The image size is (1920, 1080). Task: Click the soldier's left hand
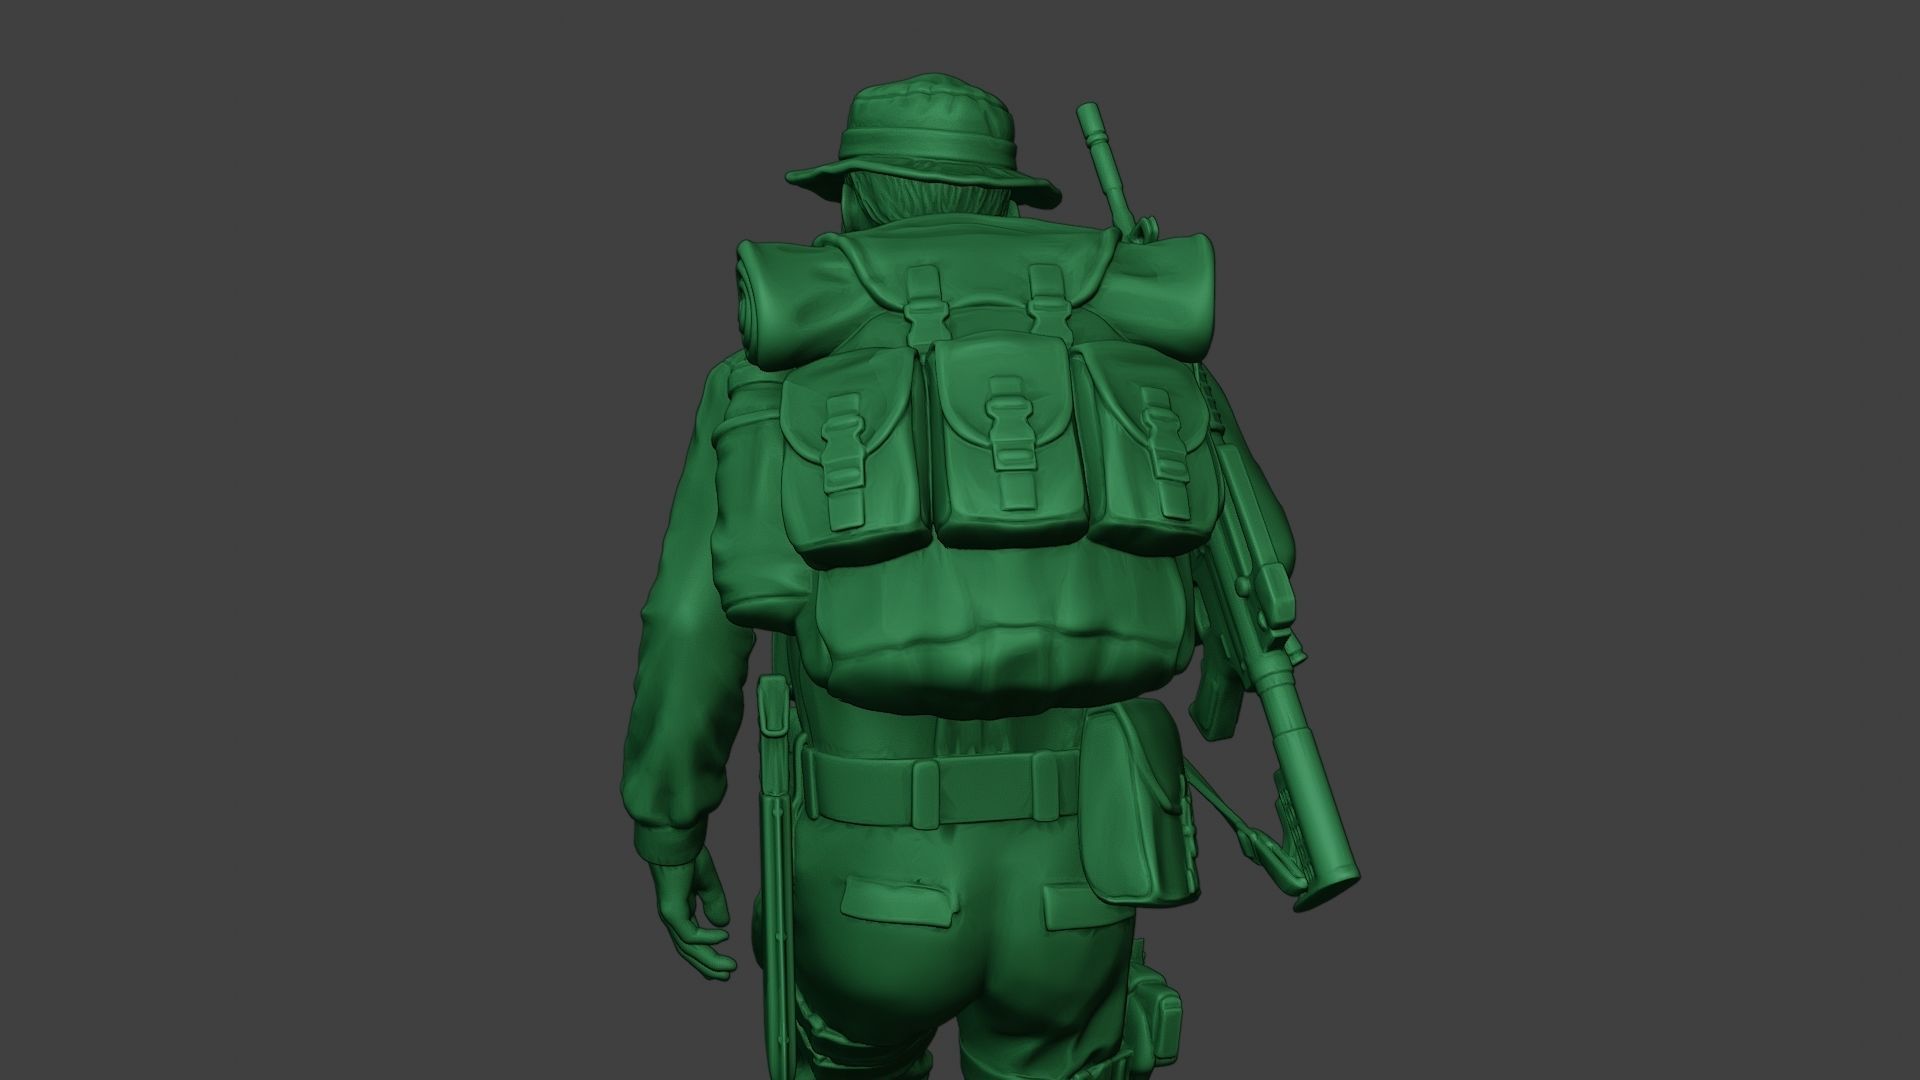692,905
